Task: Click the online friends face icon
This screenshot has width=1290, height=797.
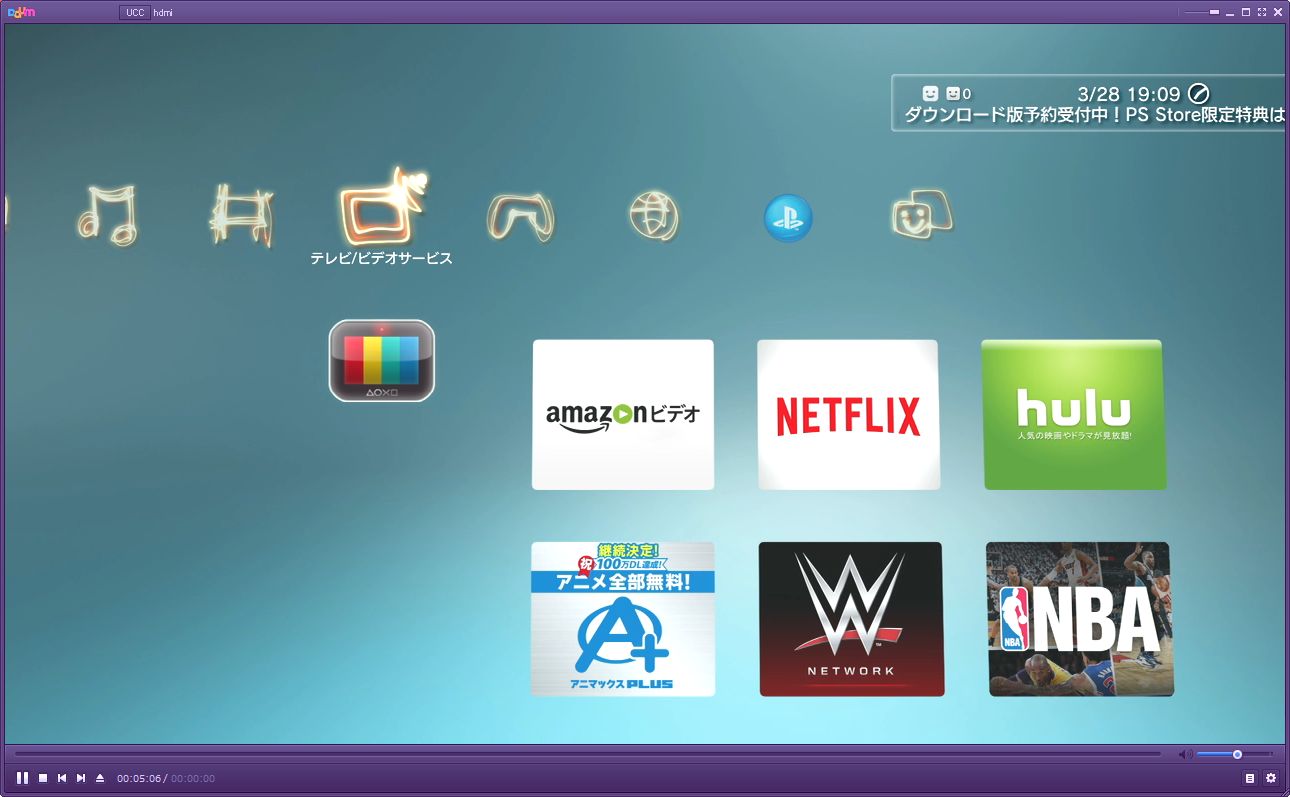Action: click(x=931, y=93)
